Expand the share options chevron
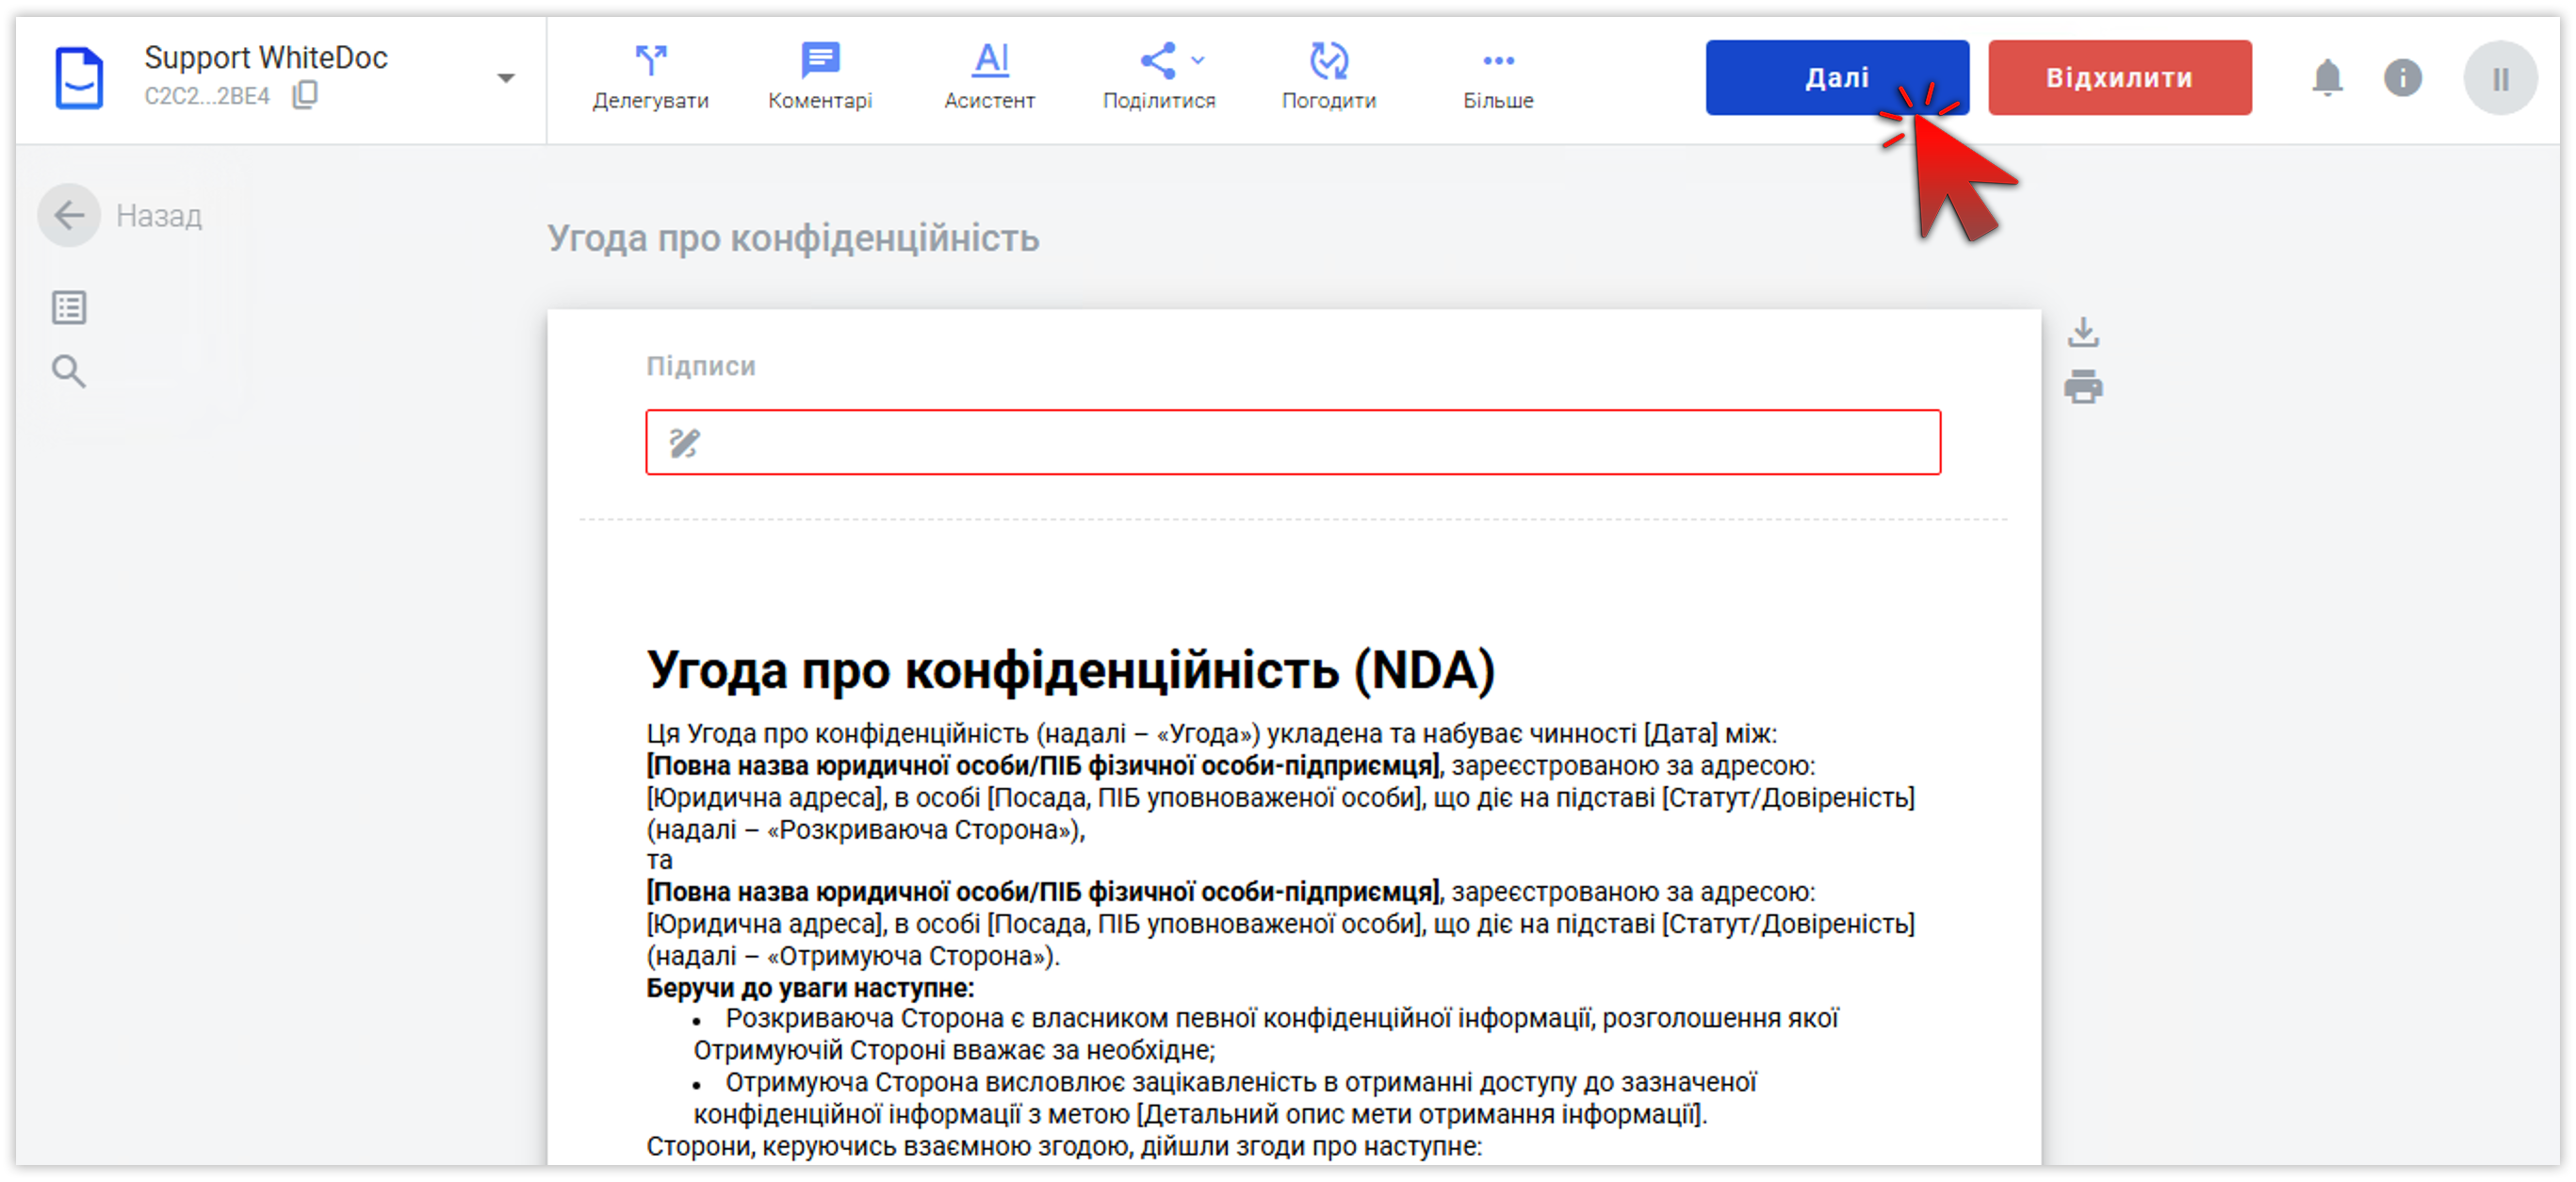2576x1182 pixels. [x=1198, y=61]
